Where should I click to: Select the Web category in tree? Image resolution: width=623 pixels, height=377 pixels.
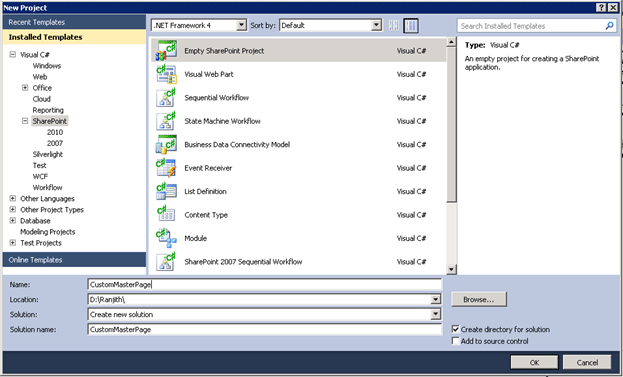[40, 77]
